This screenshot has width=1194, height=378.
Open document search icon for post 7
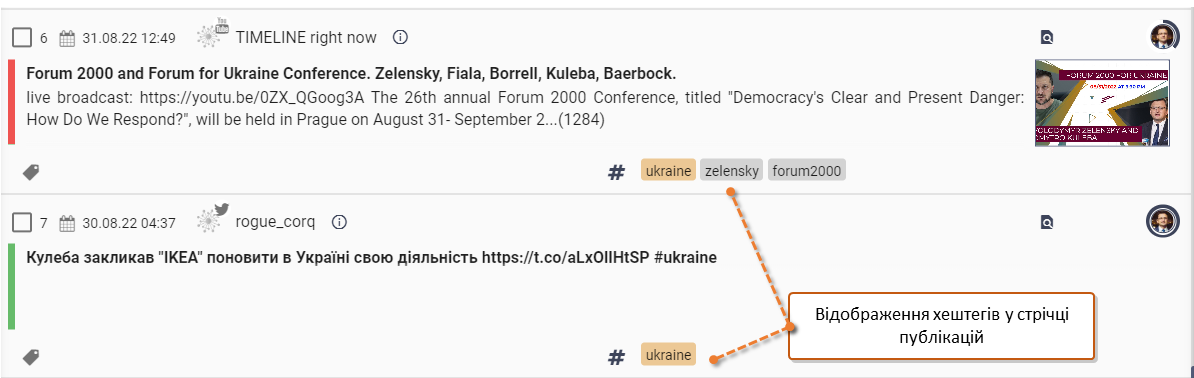(1048, 223)
